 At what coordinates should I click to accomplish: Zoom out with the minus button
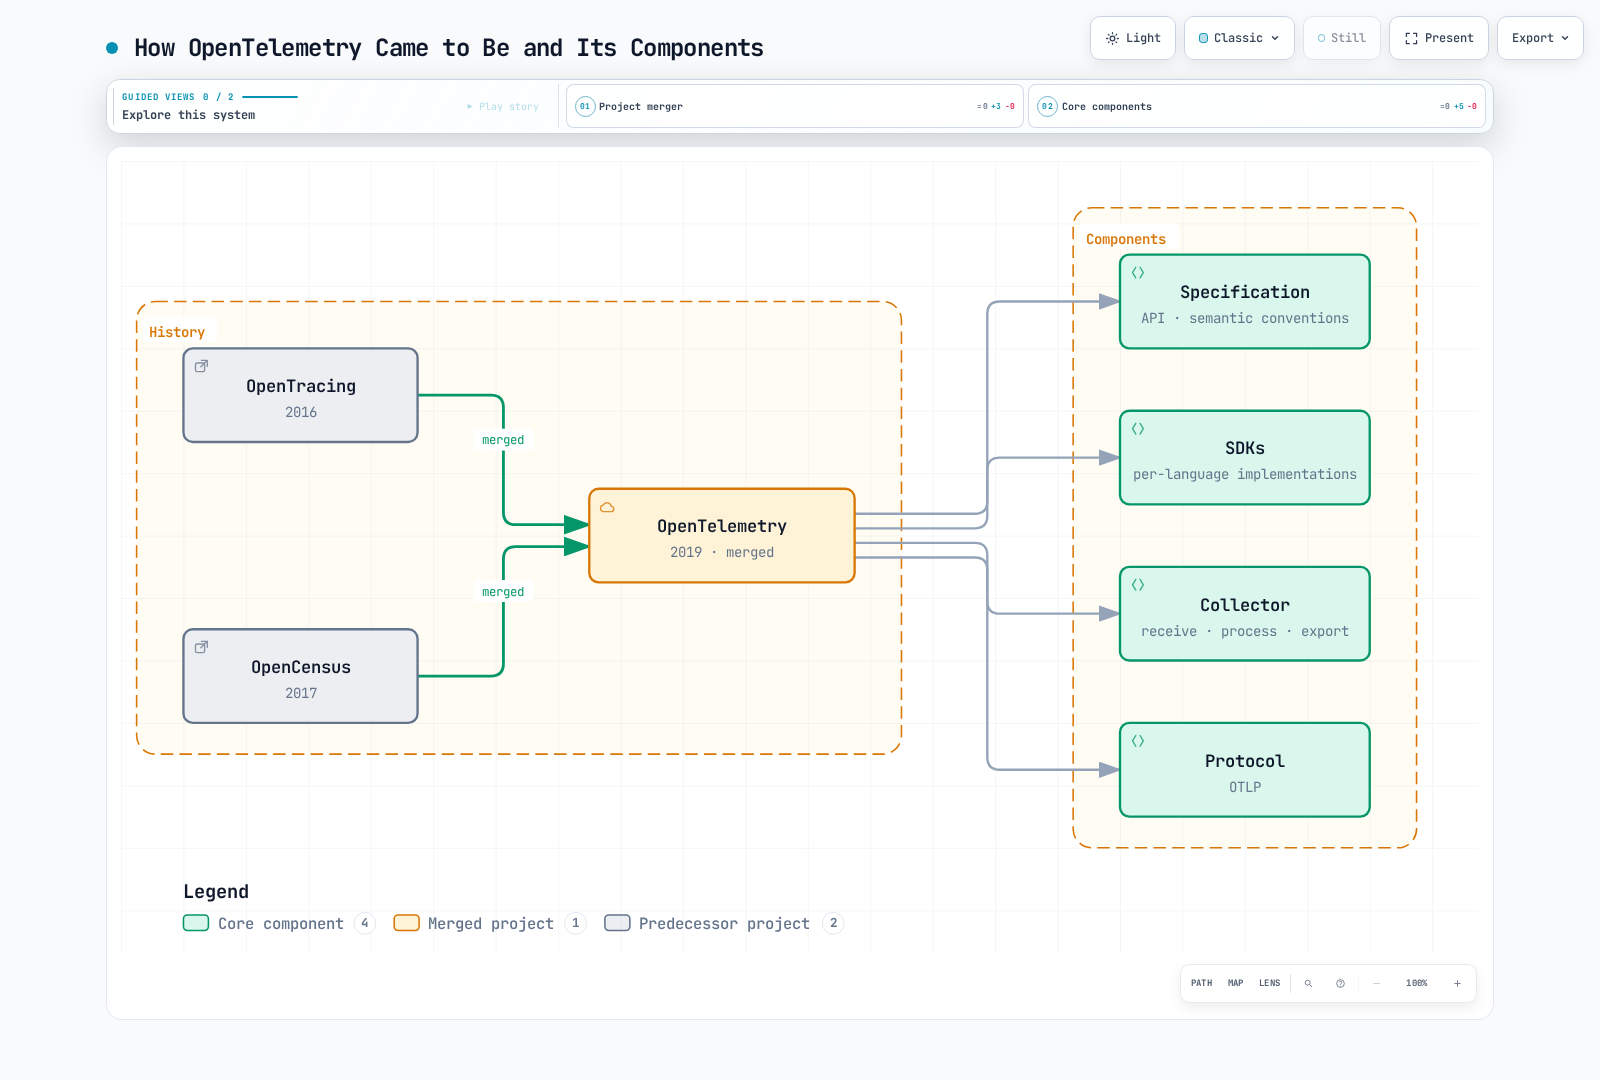point(1376,983)
